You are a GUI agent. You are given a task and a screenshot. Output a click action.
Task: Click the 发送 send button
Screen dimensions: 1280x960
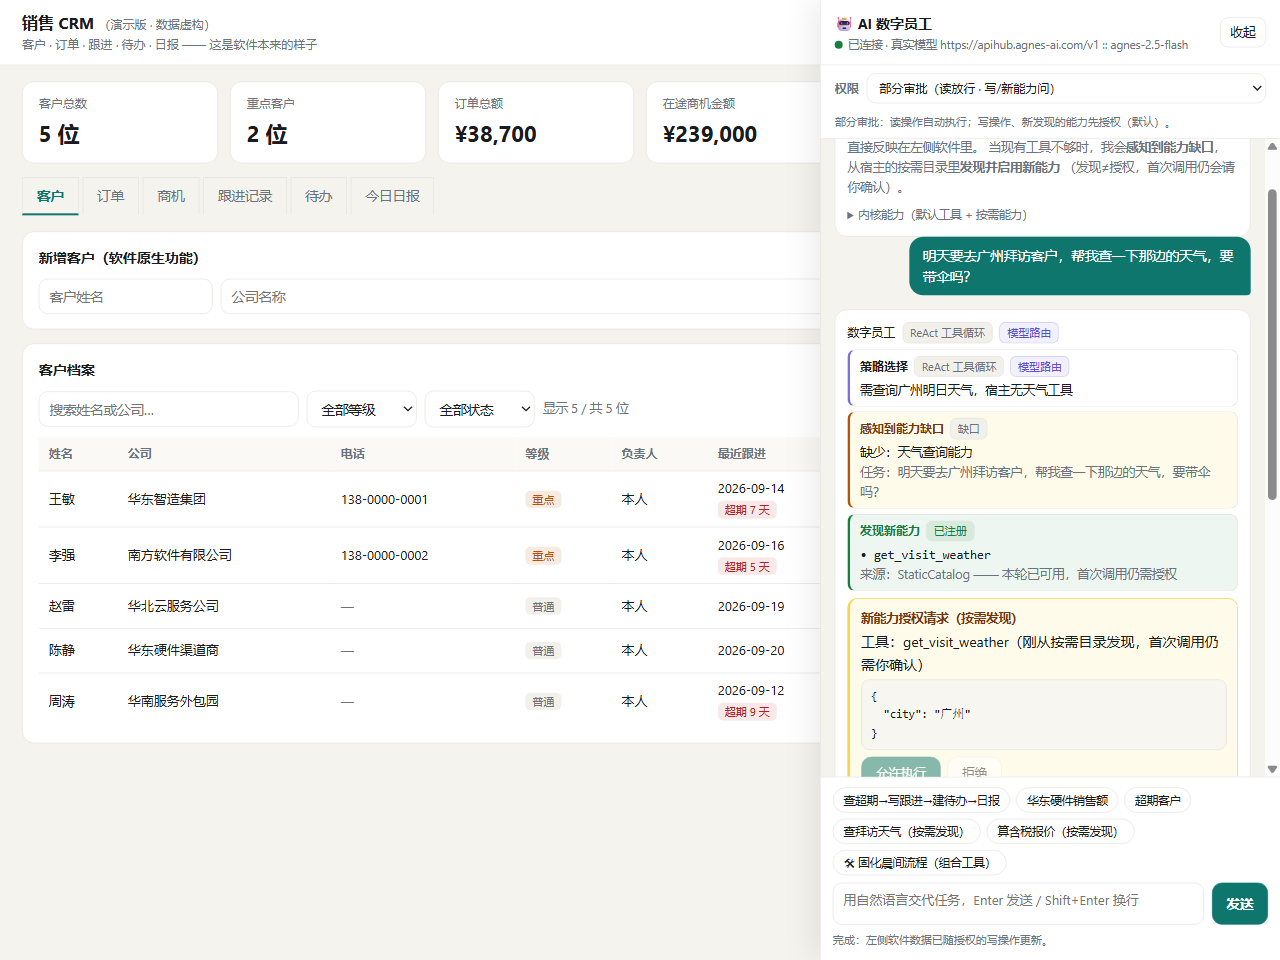[1240, 903]
